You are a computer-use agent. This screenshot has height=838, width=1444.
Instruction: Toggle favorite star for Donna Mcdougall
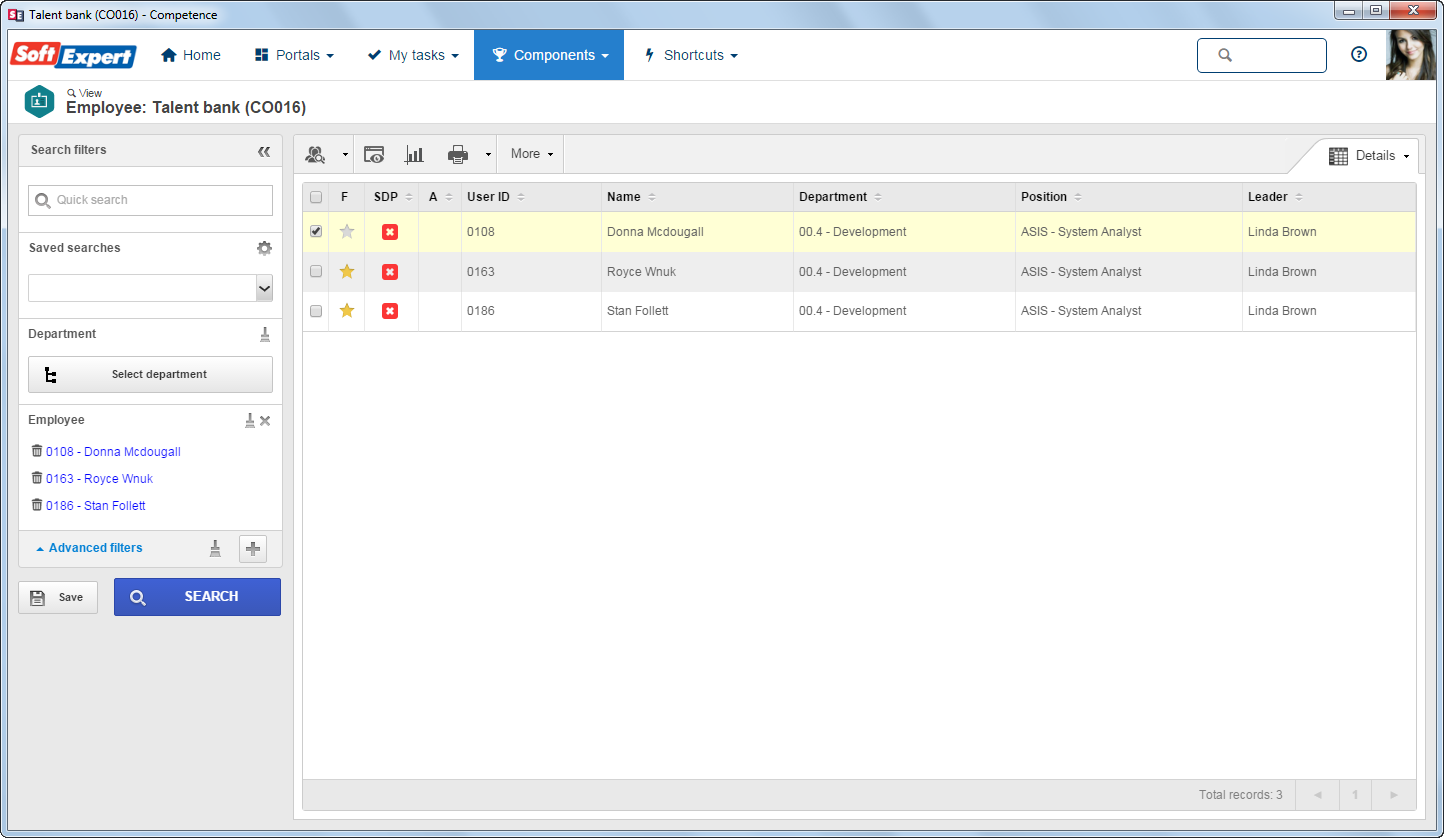[347, 231]
